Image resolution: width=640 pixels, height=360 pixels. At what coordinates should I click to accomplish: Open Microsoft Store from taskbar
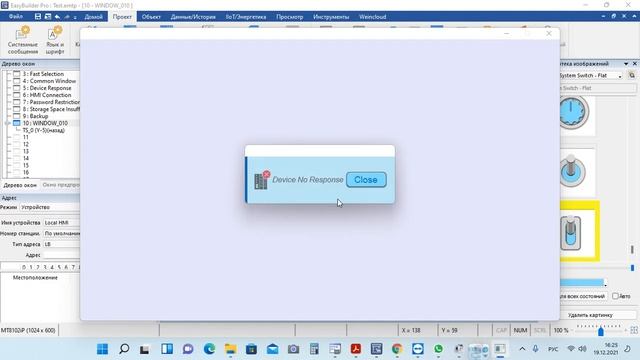(x=251, y=349)
